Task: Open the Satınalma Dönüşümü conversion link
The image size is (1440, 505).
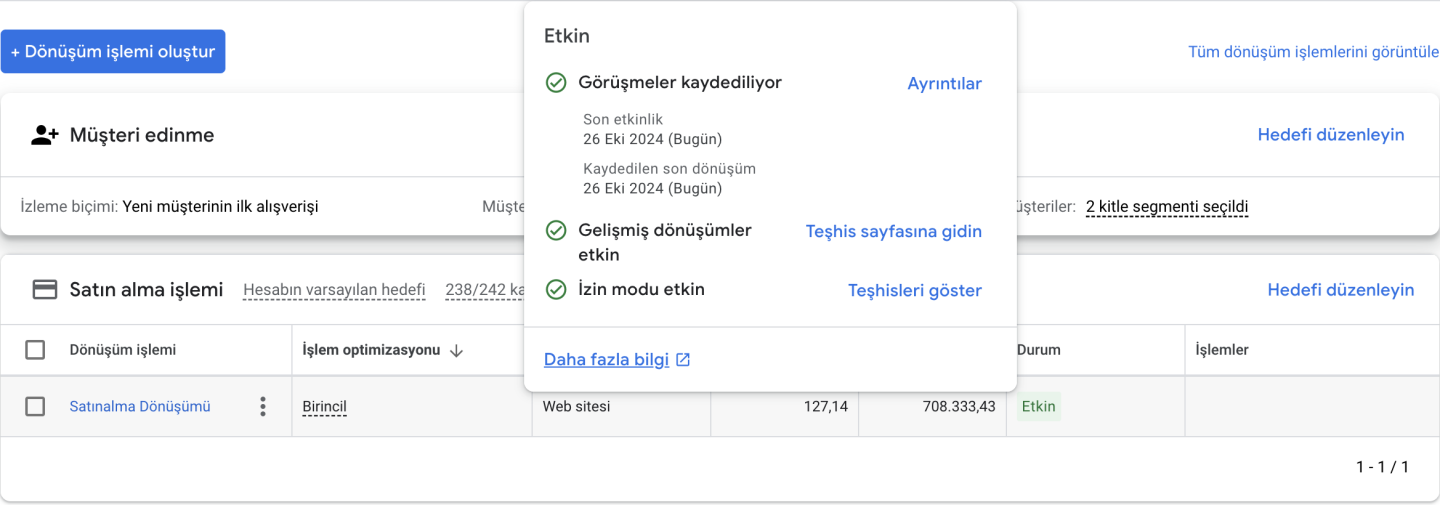Action: point(140,407)
